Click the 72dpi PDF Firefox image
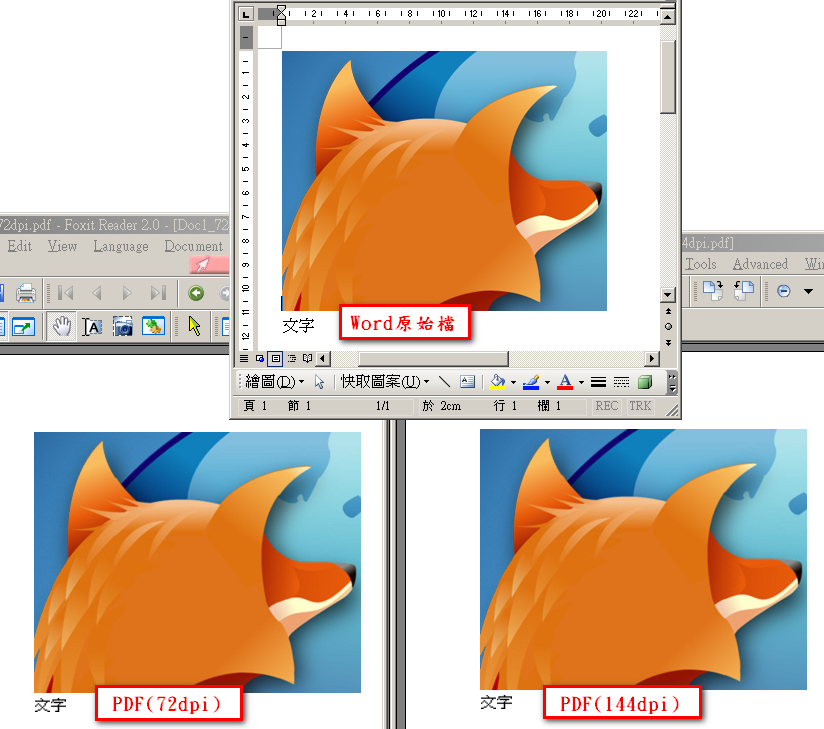This screenshot has height=729, width=824. tap(198, 562)
